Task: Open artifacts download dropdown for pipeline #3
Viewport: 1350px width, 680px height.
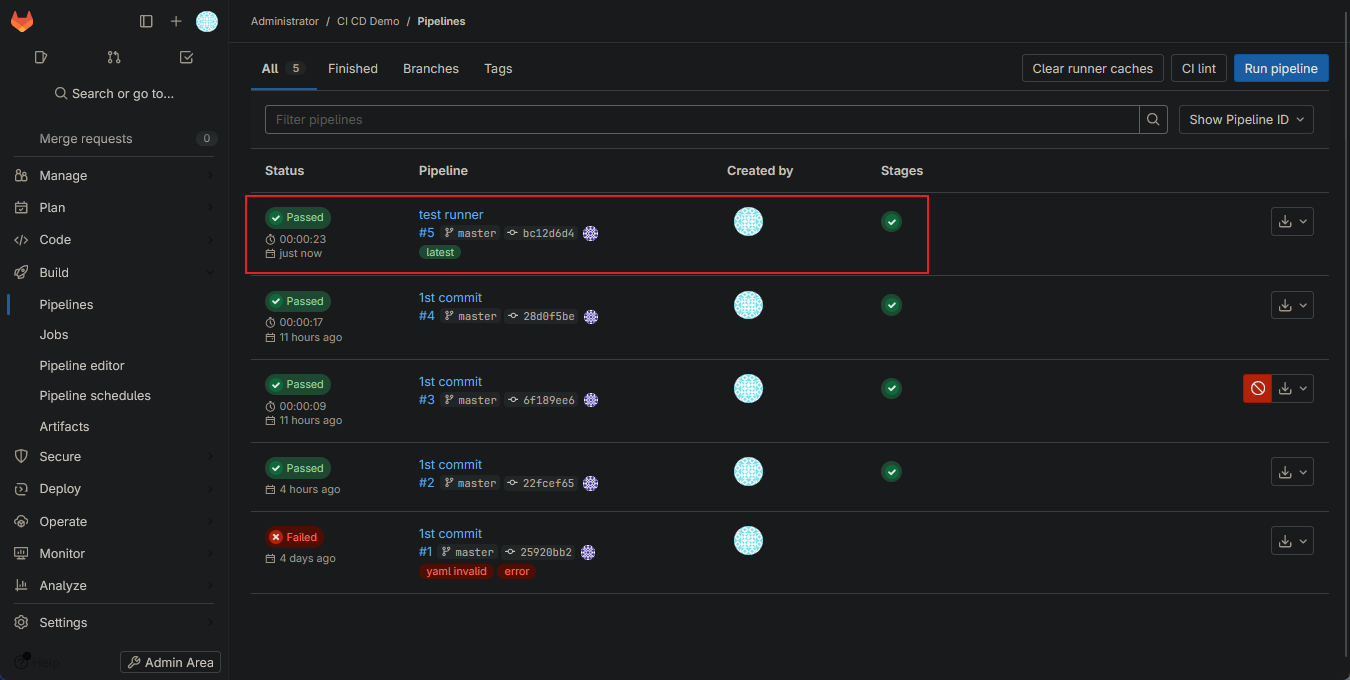Action: (1292, 388)
